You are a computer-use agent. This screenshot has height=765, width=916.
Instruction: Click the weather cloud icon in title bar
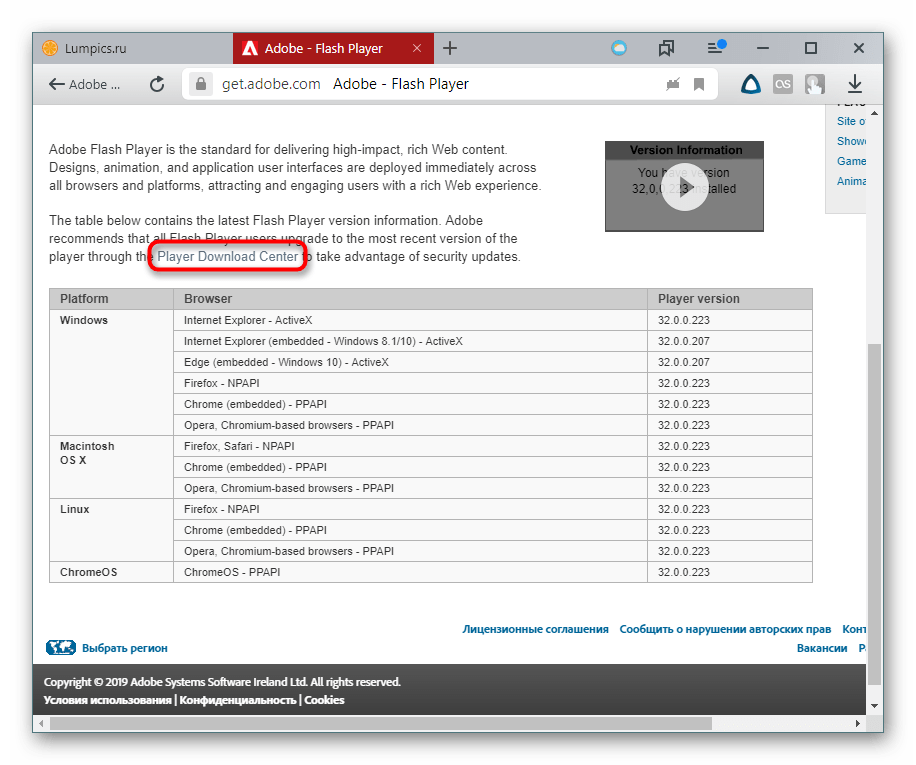point(619,48)
